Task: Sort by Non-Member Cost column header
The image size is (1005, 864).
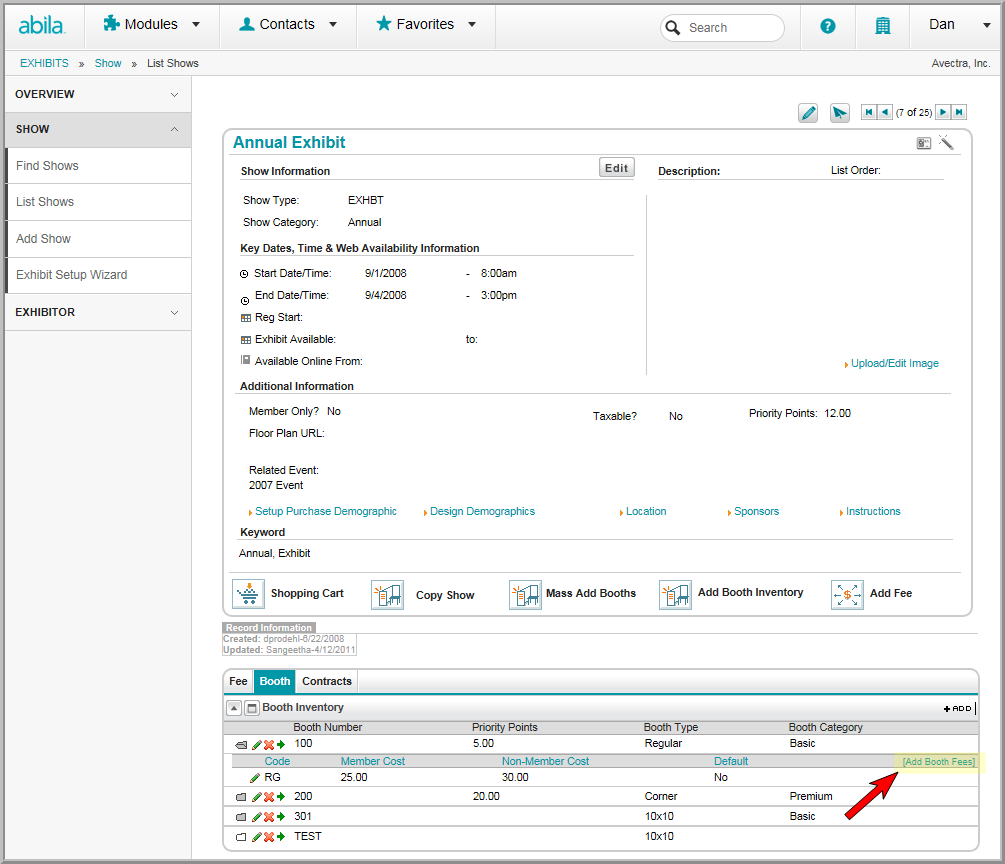Action: pos(545,761)
